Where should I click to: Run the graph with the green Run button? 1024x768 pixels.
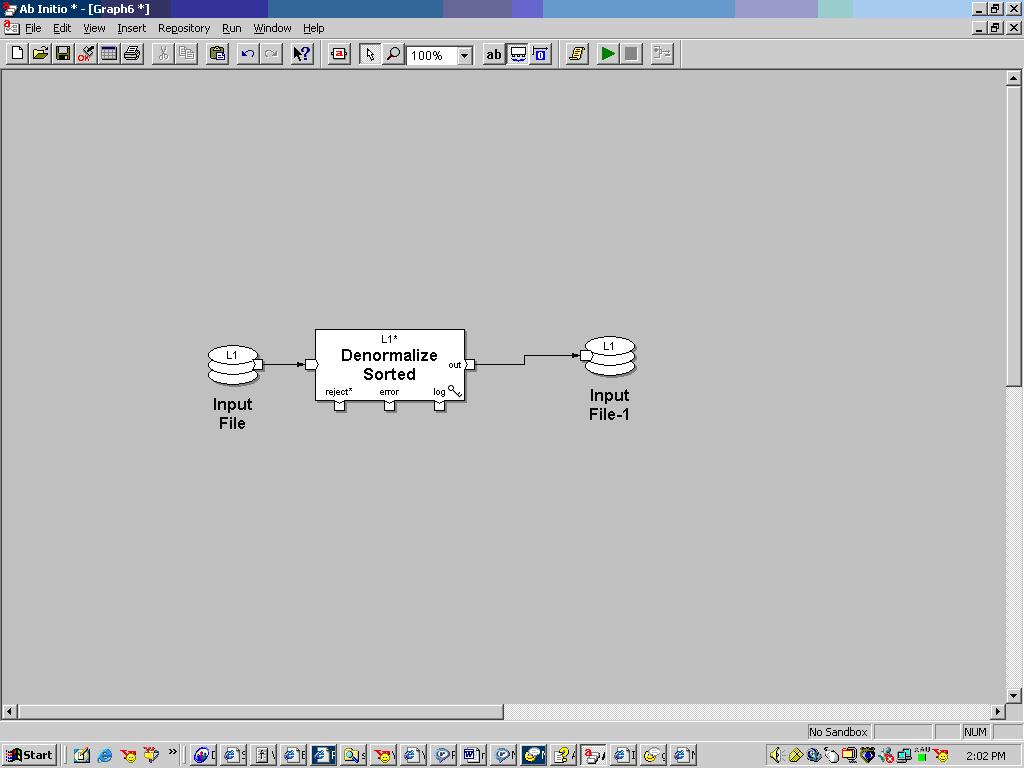coord(608,54)
